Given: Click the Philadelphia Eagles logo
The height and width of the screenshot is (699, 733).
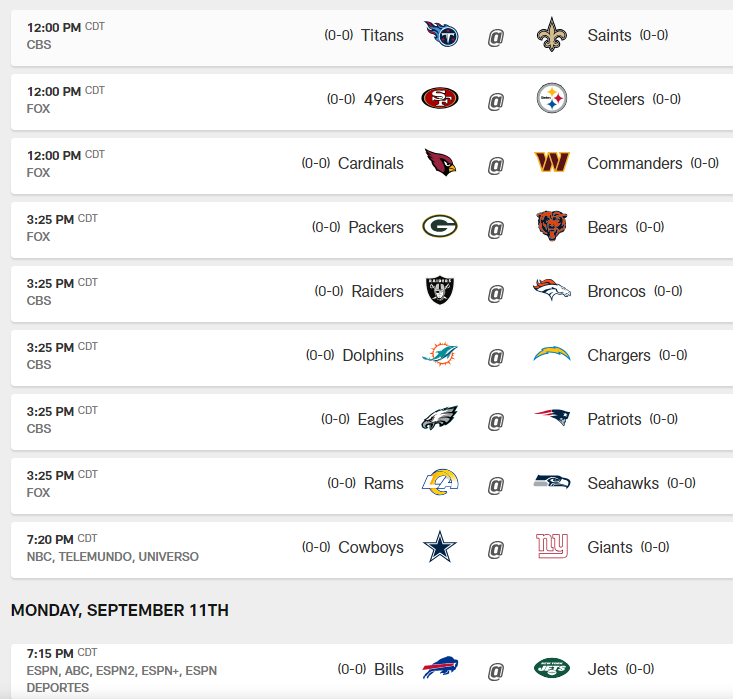Looking at the screenshot, I should click(x=440, y=419).
